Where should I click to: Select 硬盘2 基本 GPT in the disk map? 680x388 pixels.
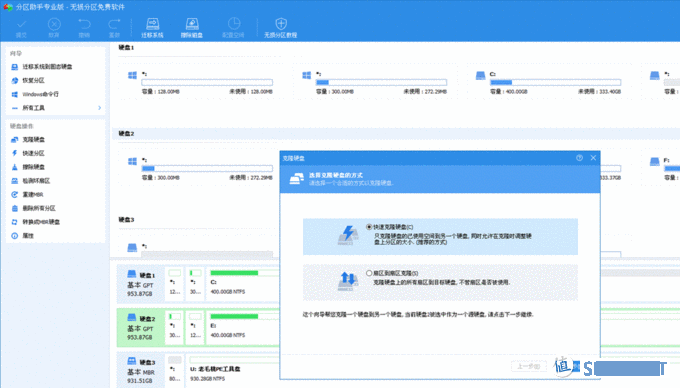pyautogui.click(x=141, y=327)
